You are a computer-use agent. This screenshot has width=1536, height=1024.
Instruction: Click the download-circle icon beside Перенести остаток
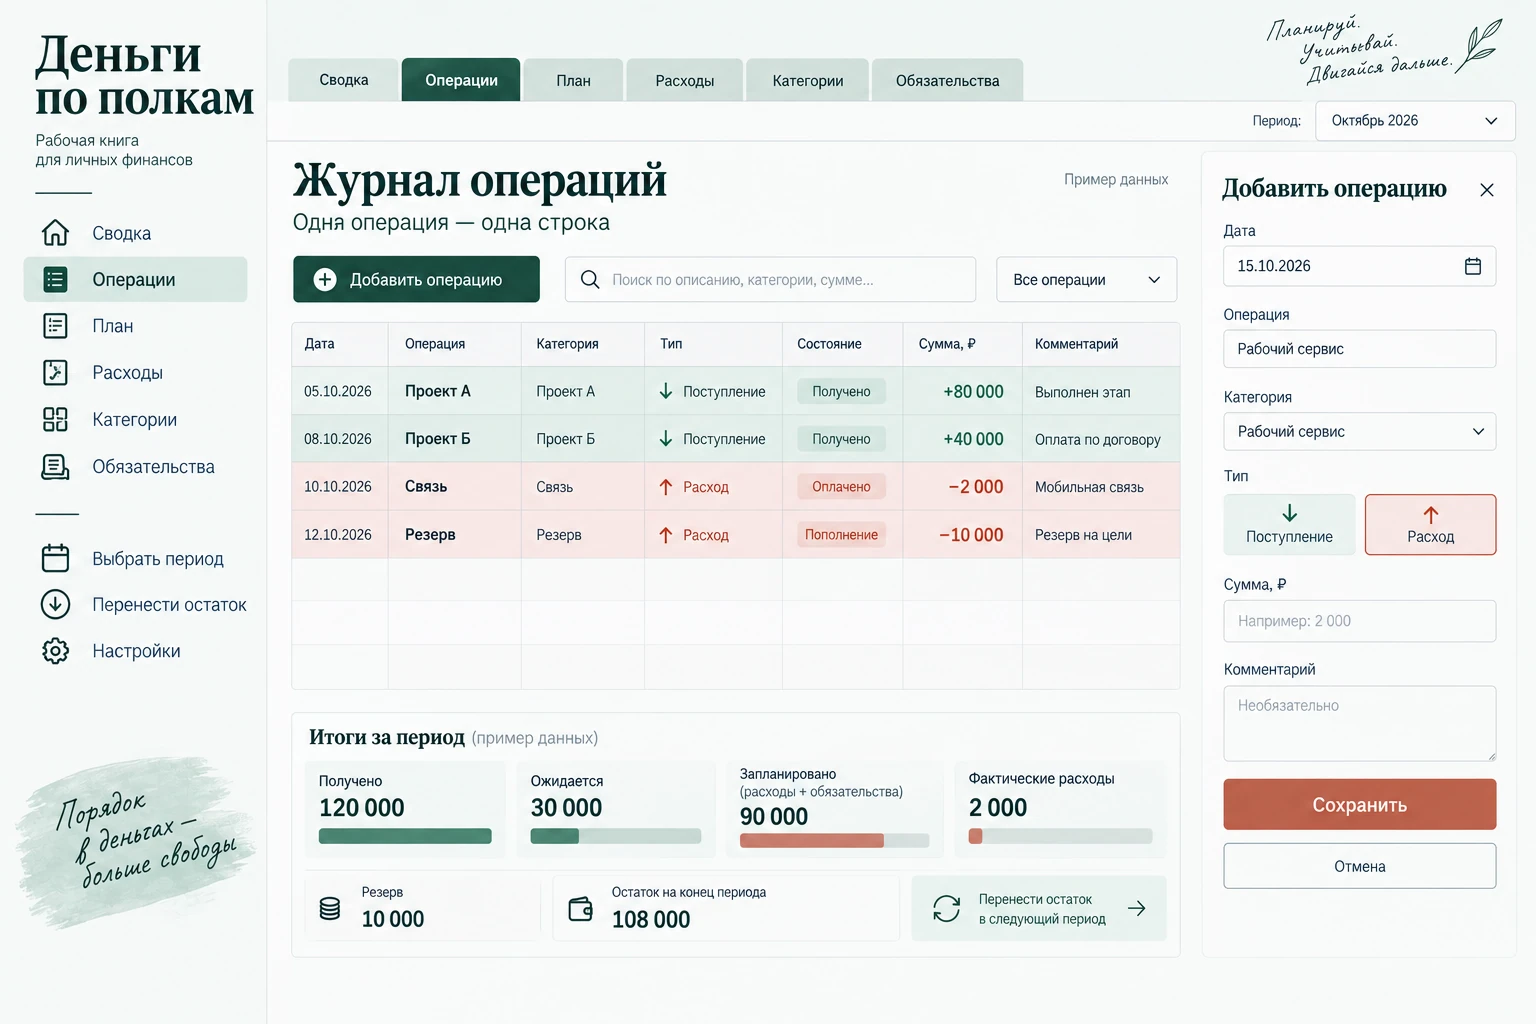(55, 604)
